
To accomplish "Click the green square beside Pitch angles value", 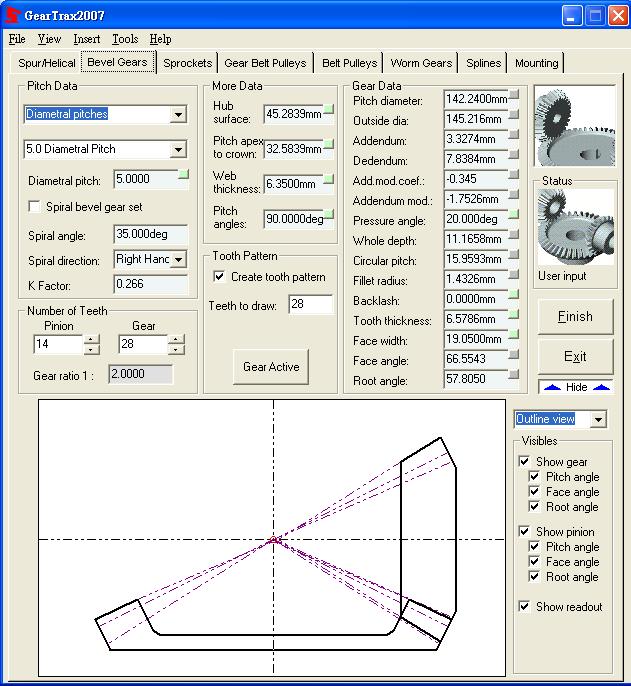I will tap(328, 214).
